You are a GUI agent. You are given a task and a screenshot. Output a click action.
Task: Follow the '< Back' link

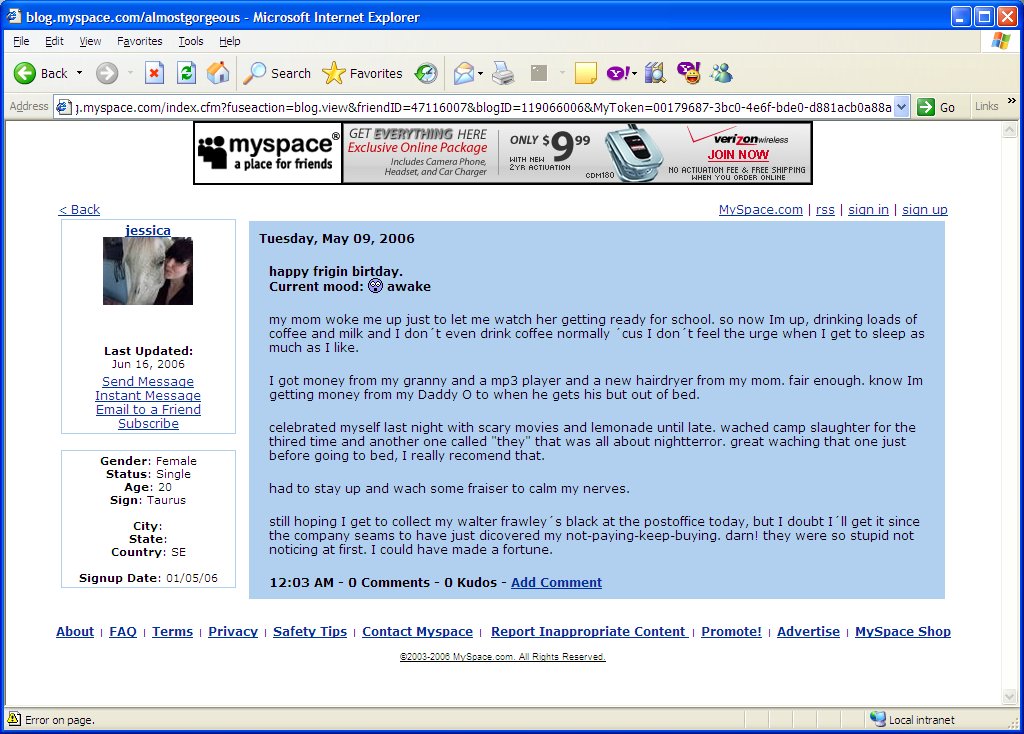[x=80, y=210]
